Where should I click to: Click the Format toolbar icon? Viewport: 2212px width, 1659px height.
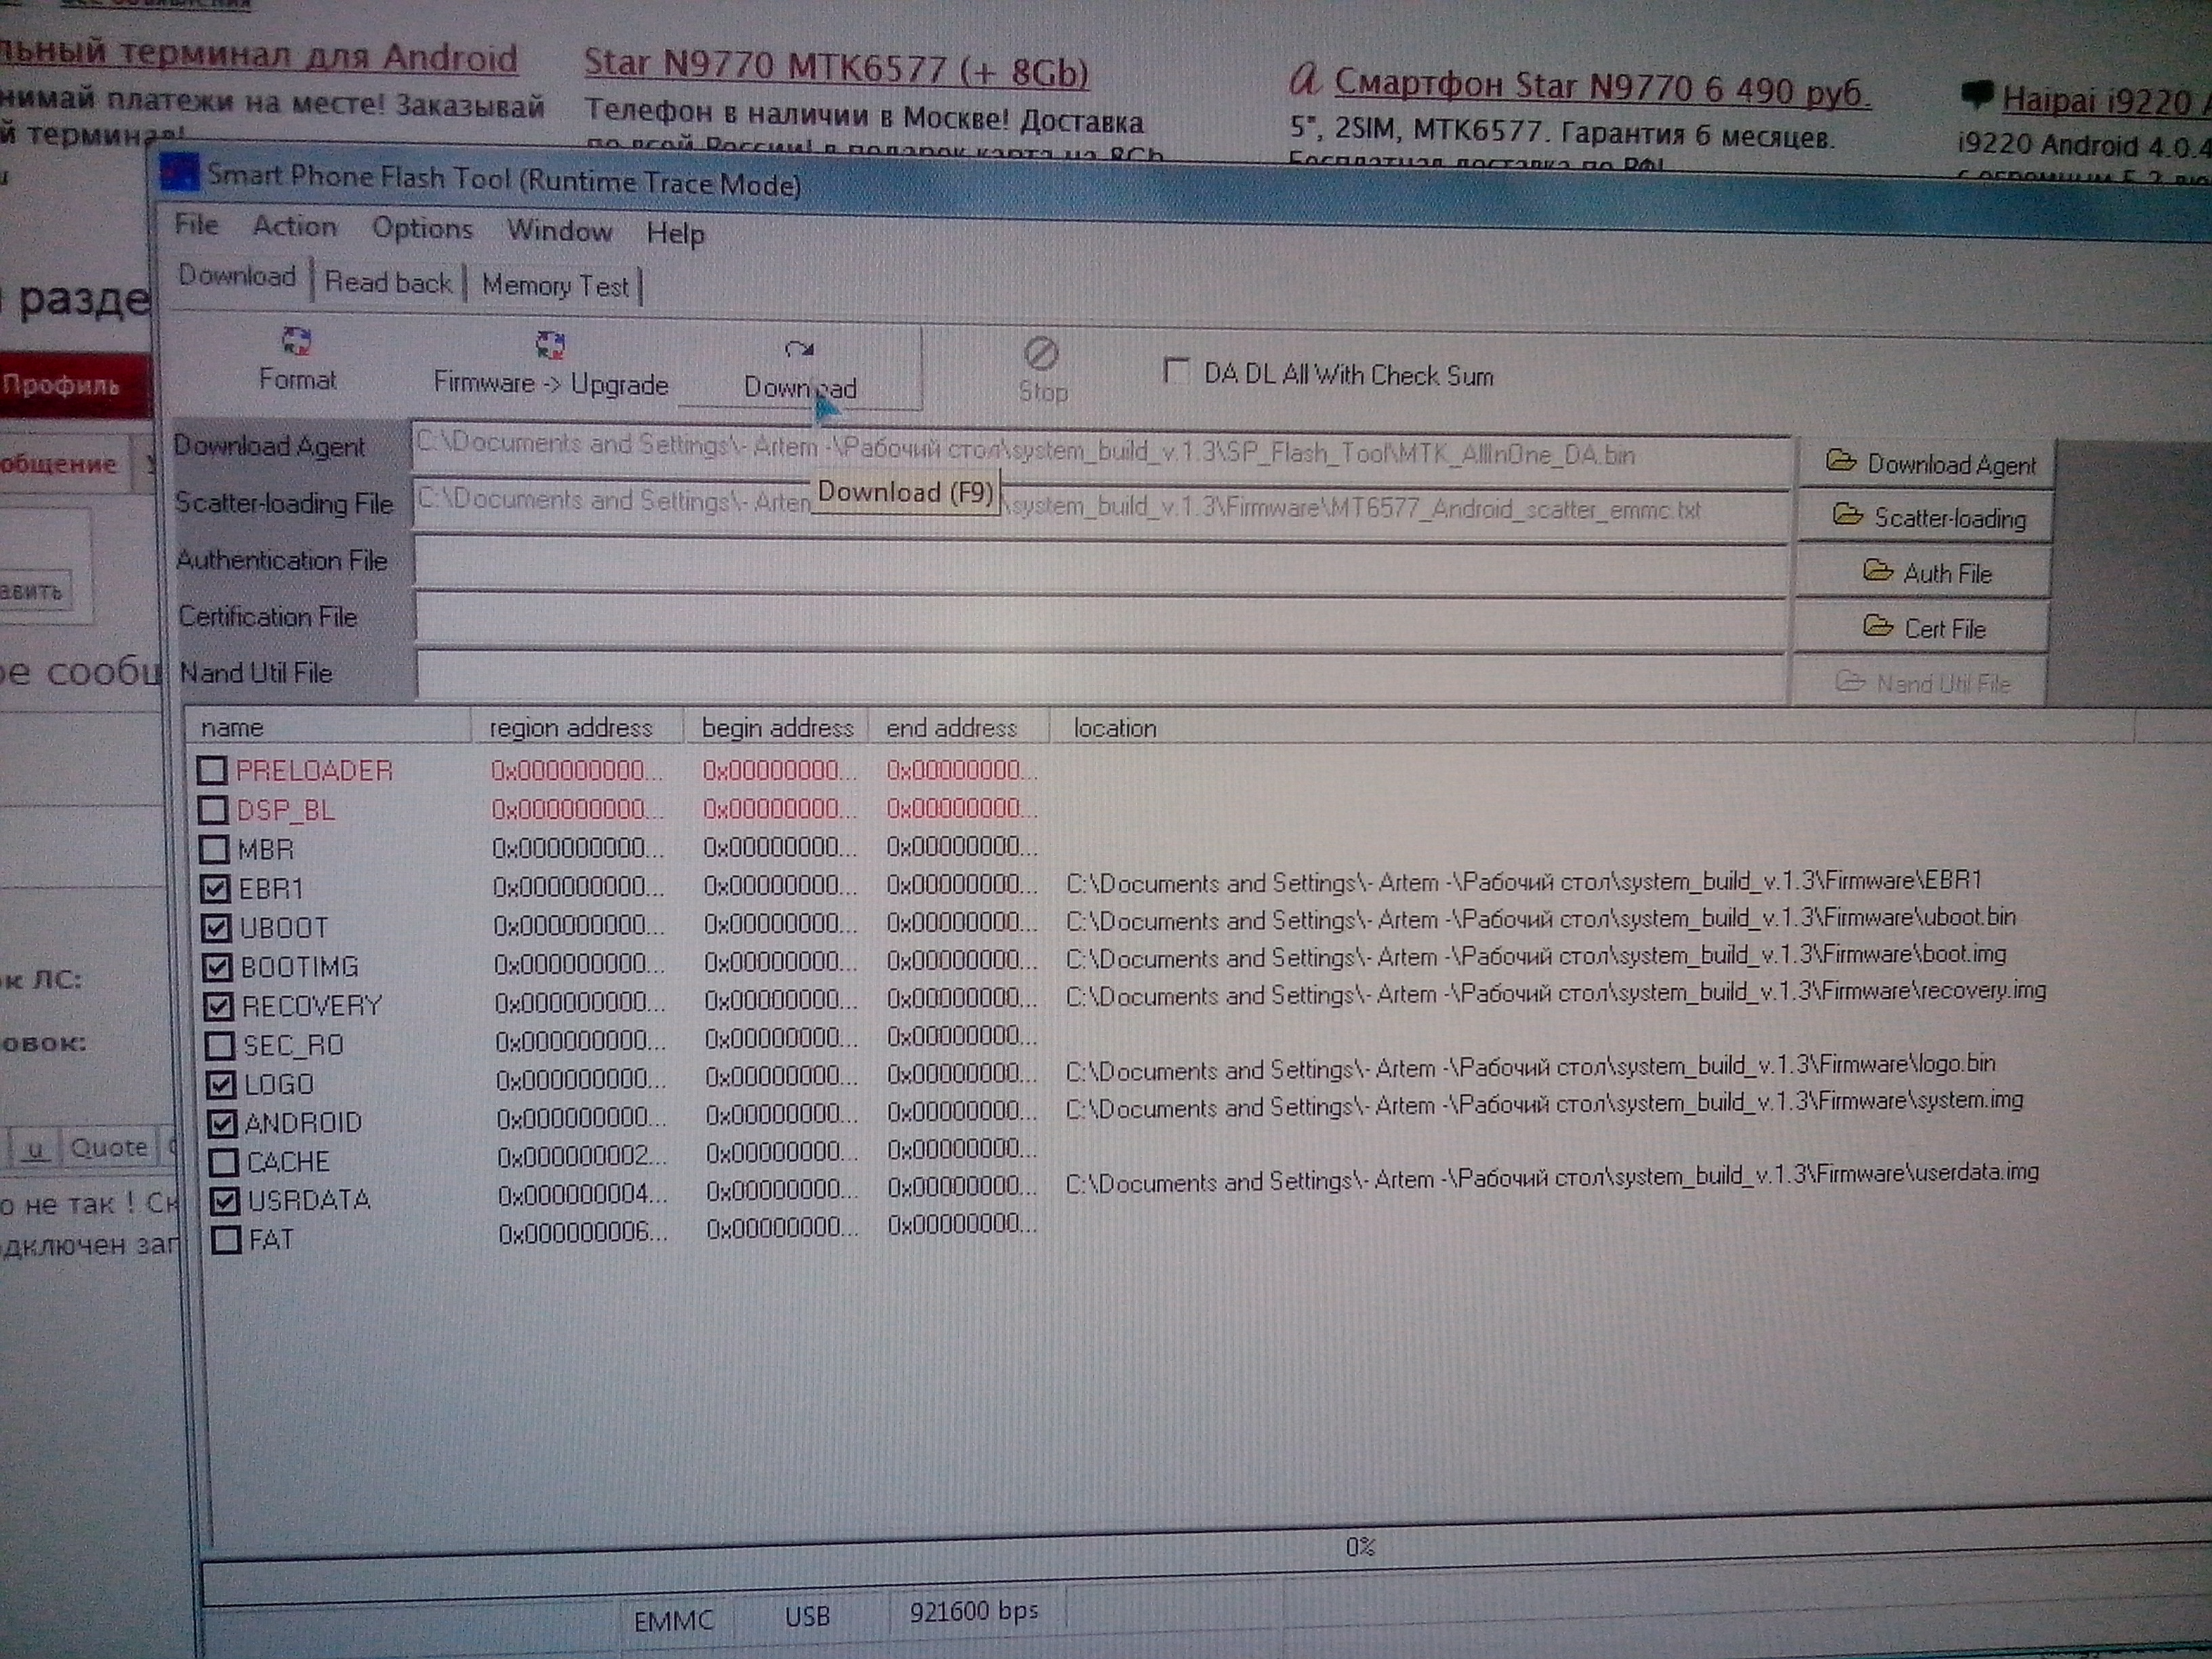pos(296,343)
